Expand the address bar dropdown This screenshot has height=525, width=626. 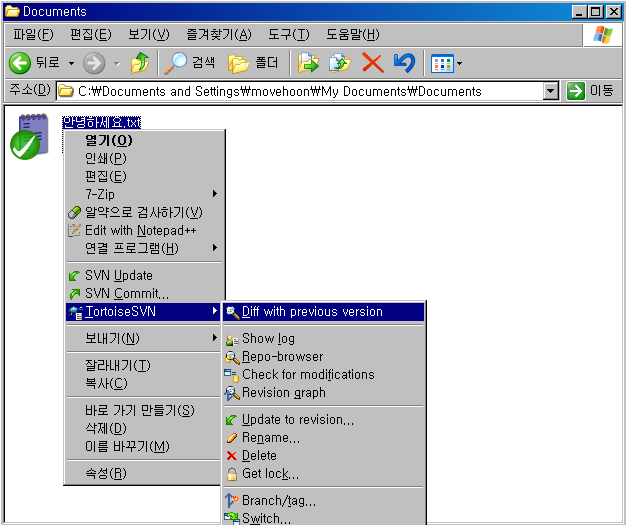551,91
